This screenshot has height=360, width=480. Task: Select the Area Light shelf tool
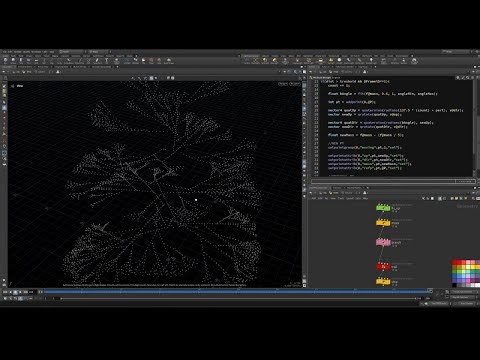click(x=275, y=61)
